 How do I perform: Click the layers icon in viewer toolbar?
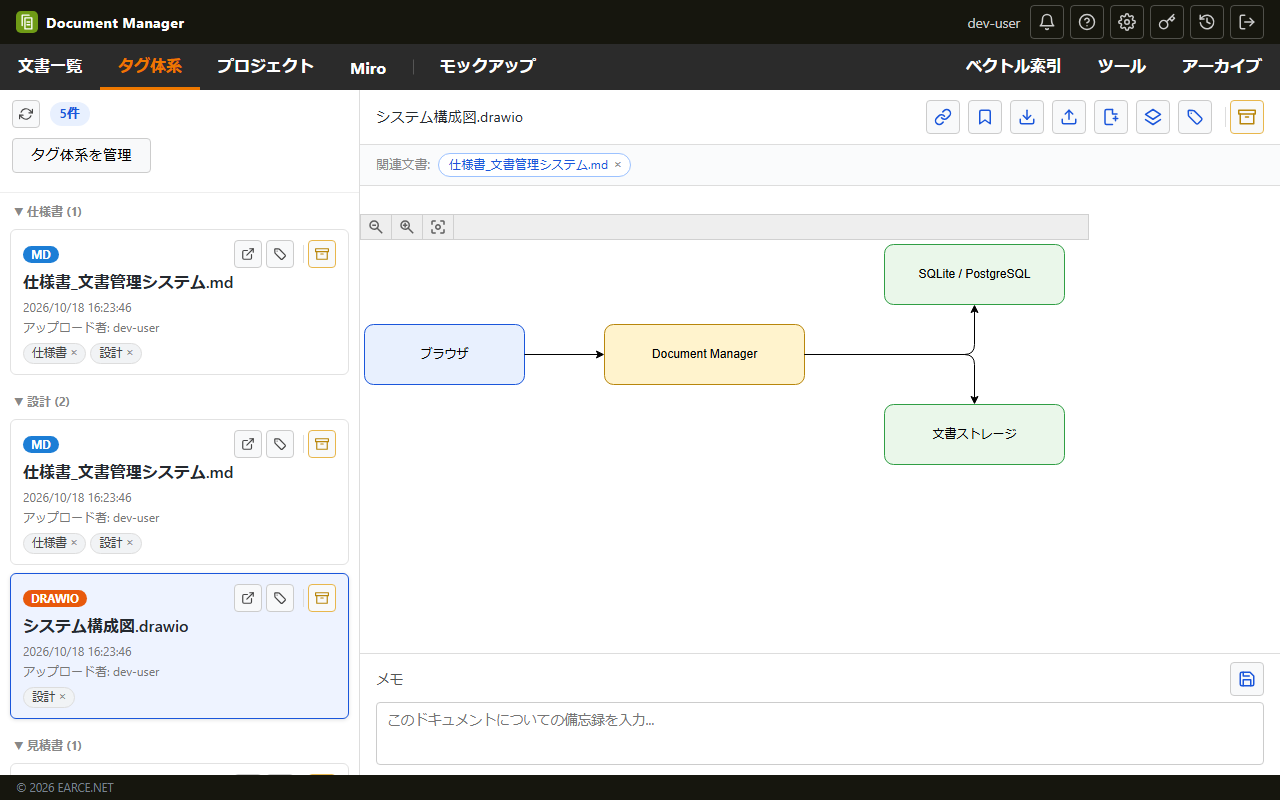click(x=1153, y=117)
